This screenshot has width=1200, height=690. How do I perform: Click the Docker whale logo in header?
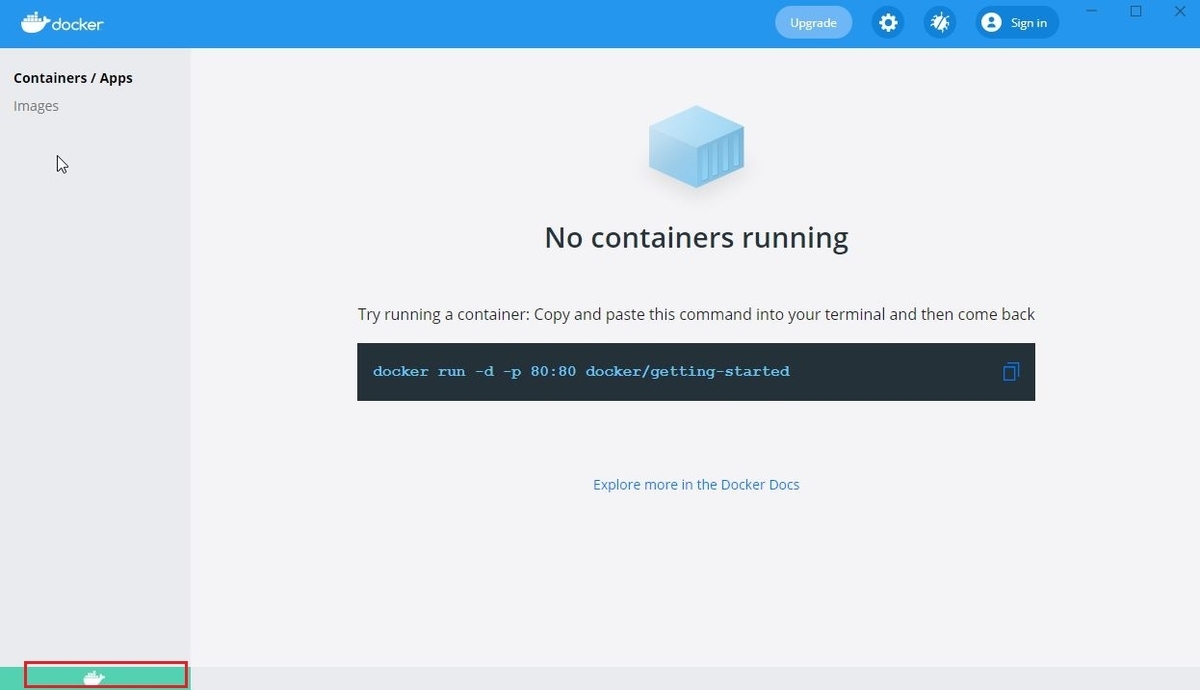(62, 22)
